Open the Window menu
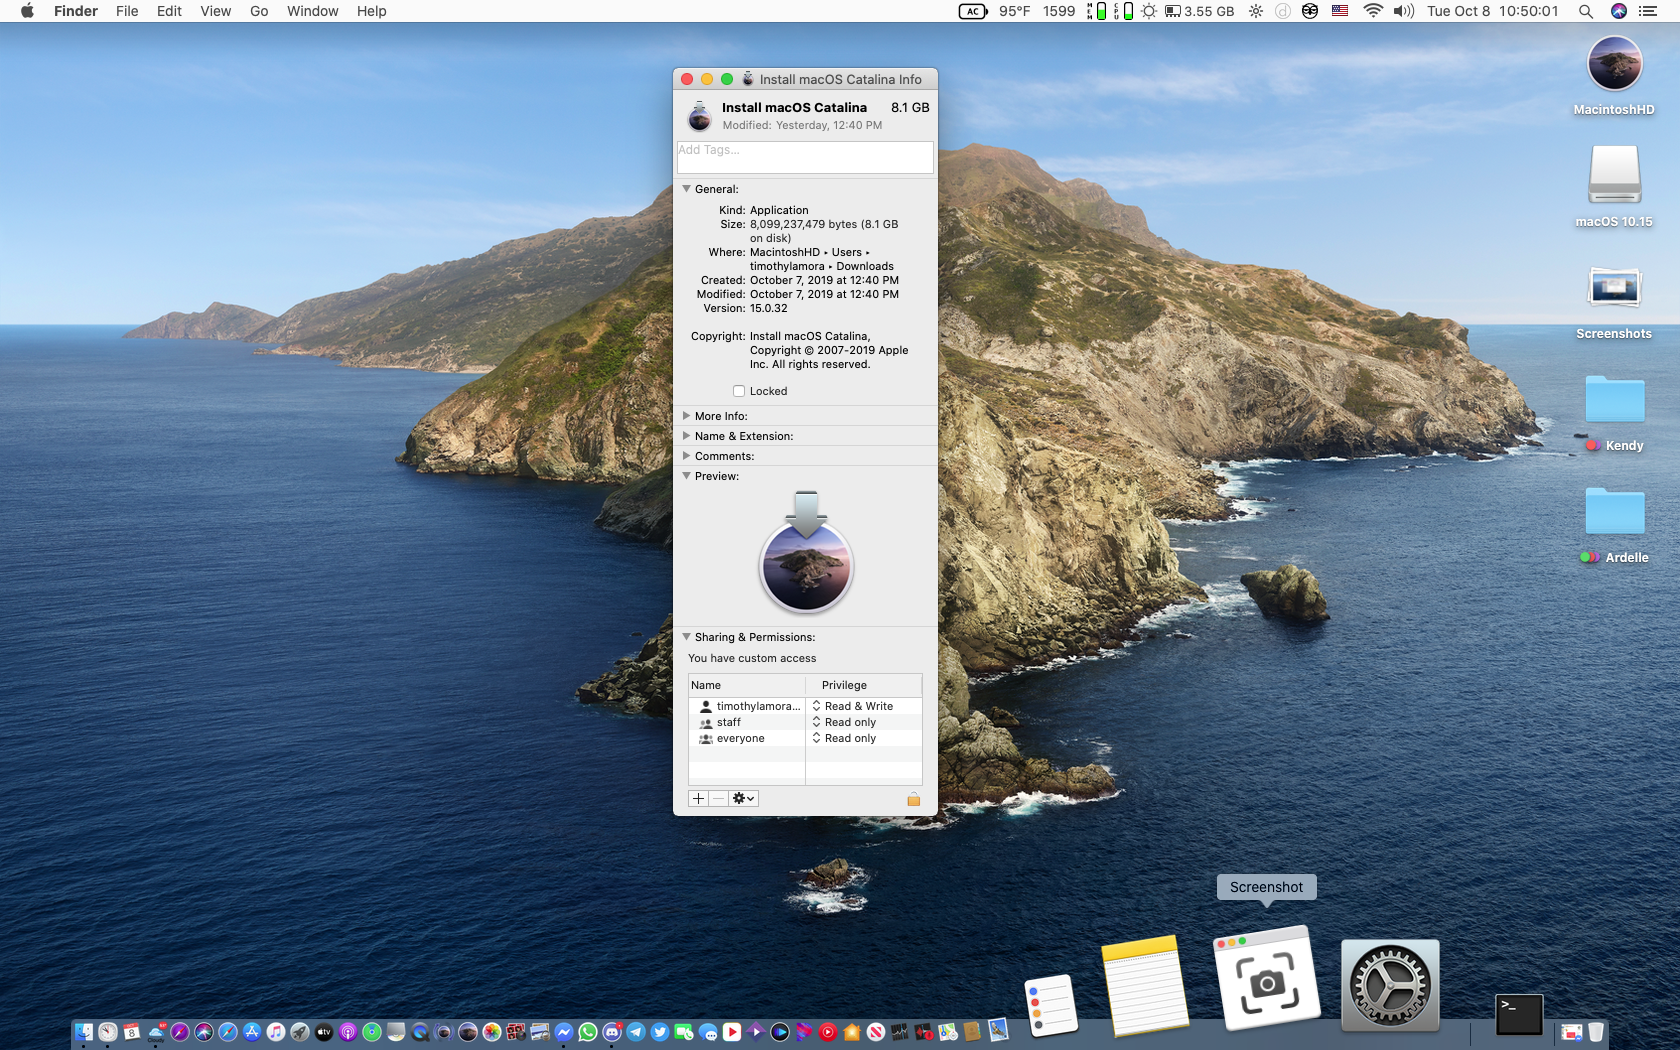 312,11
